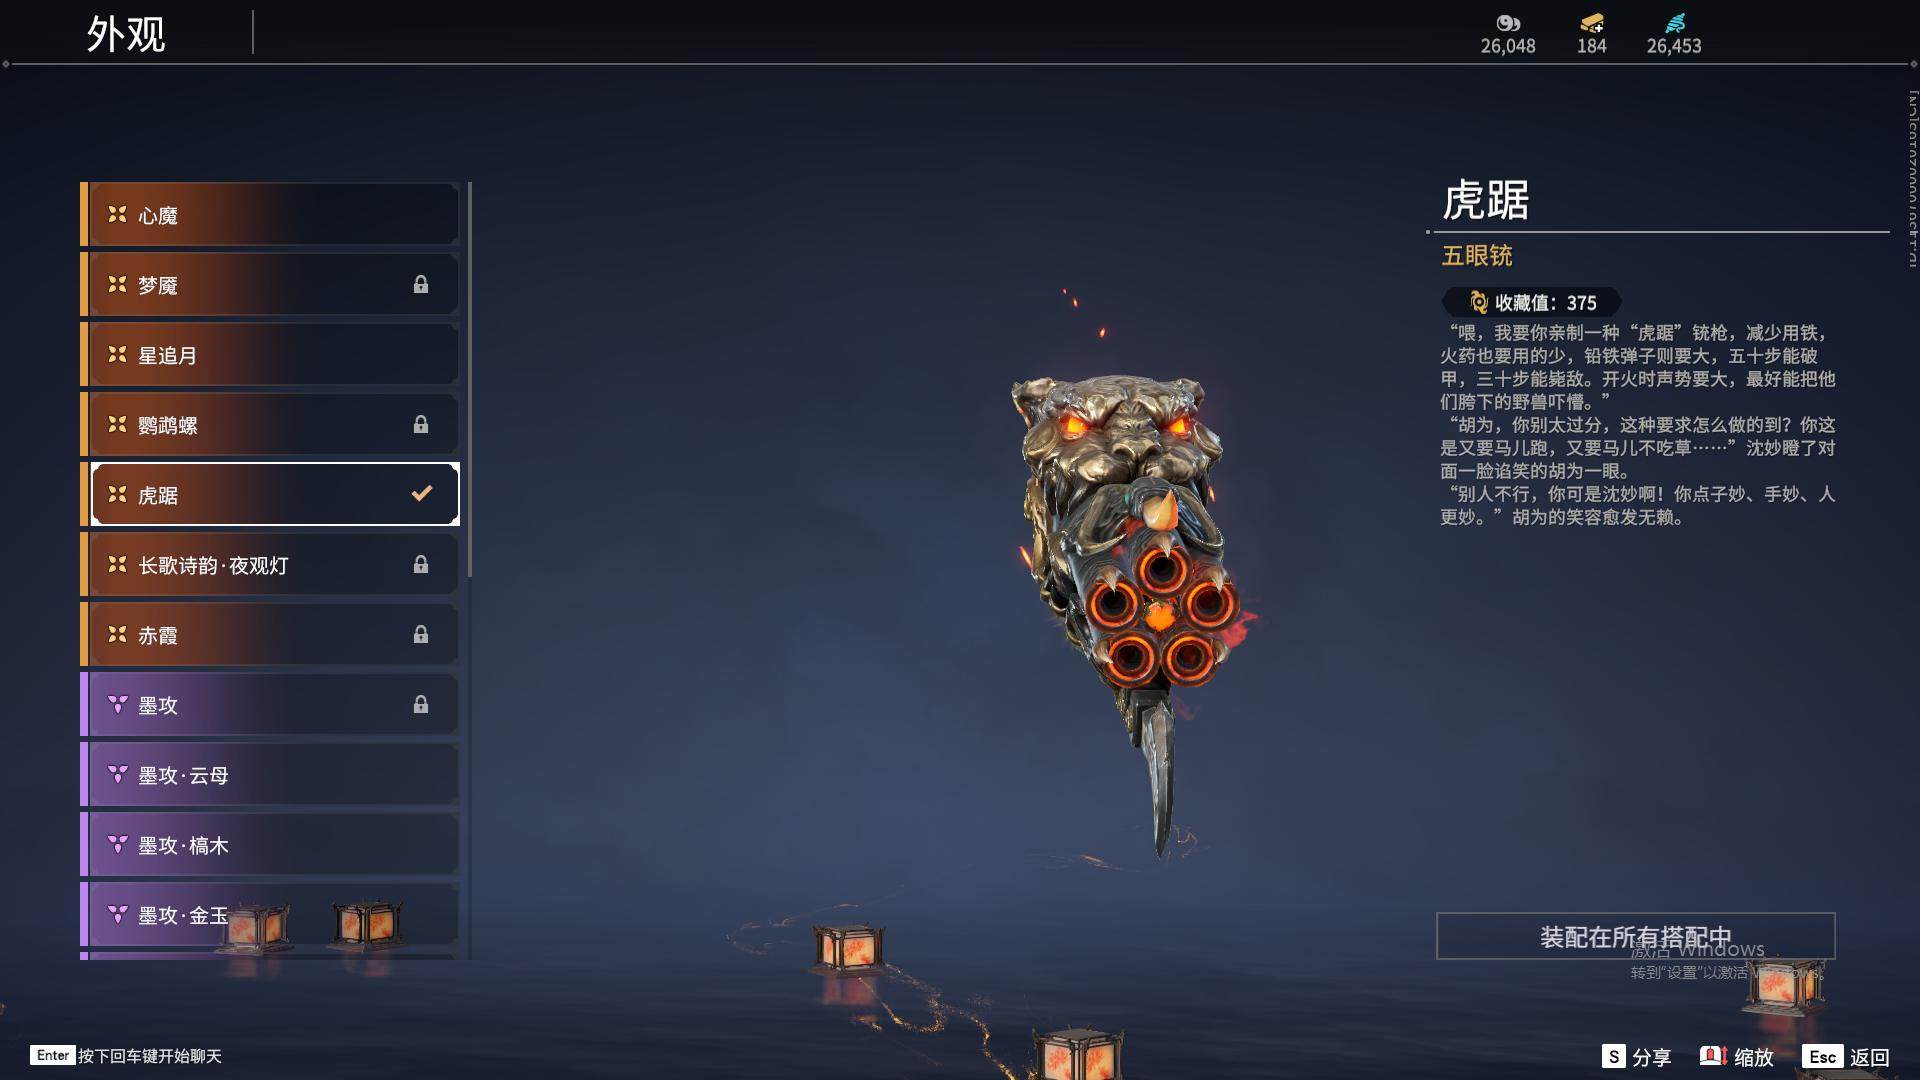Click the mouse zoom icon beside 缩放
Screen dimensions: 1920x1080
click(1714, 1056)
